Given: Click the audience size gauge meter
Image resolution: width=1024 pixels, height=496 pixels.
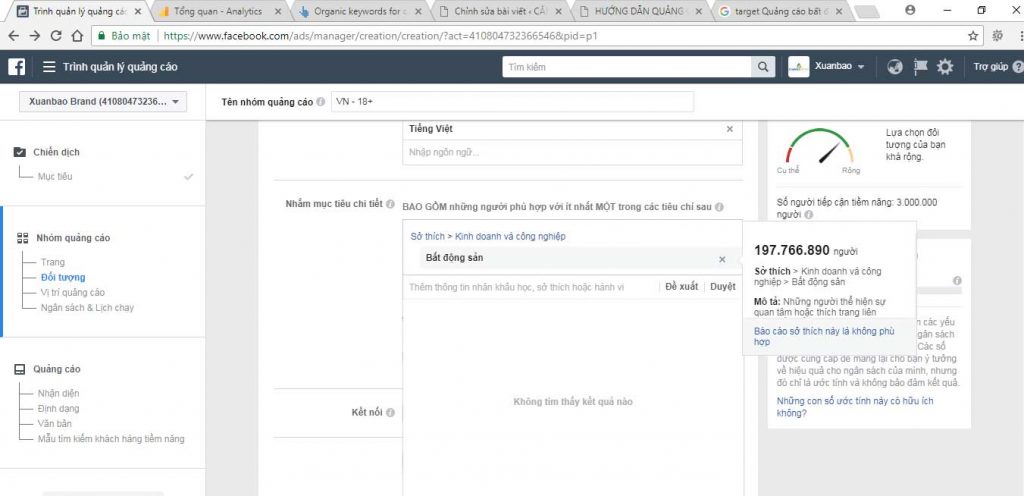Looking at the screenshot, I should tap(819, 147).
